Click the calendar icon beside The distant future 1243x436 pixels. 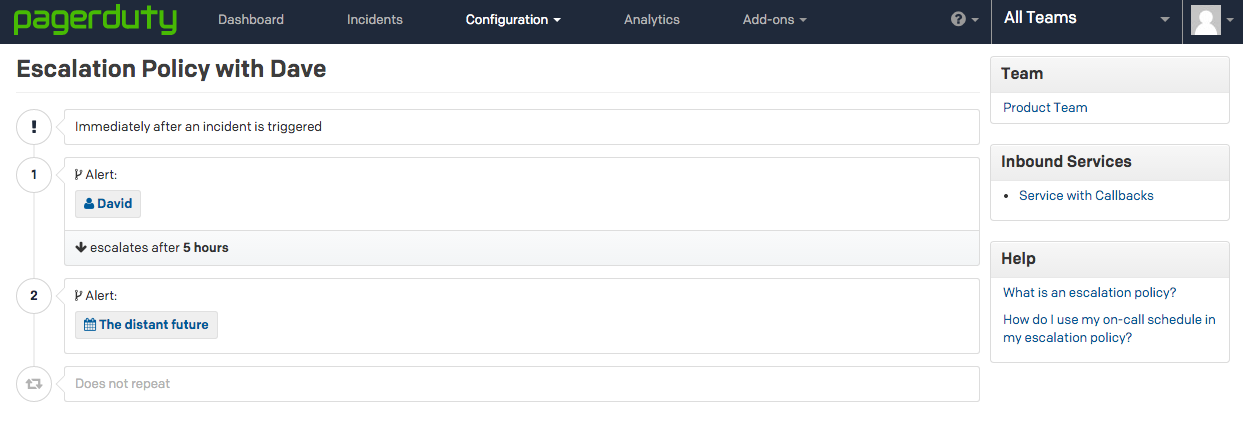[90, 325]
